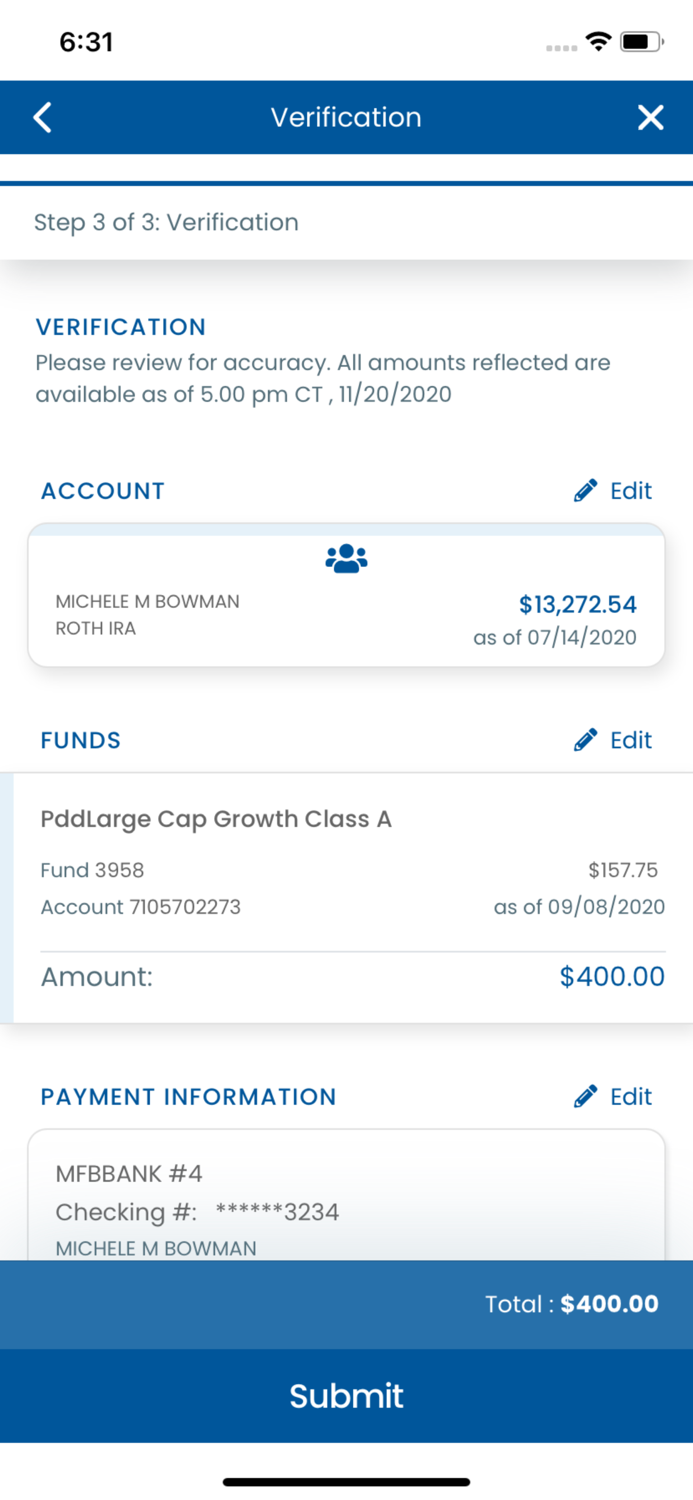Image resolution: width=693 pixels, height=1500 pixels.
Task: Tap the Total : $400.00 summary bar
Action: tap(346, 1304)
